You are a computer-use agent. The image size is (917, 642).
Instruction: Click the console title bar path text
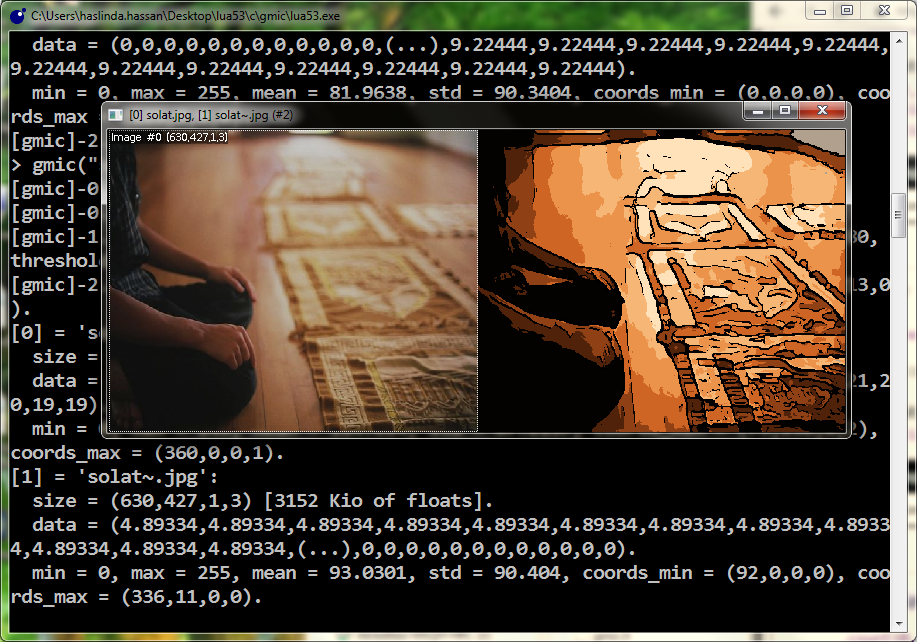185,16
